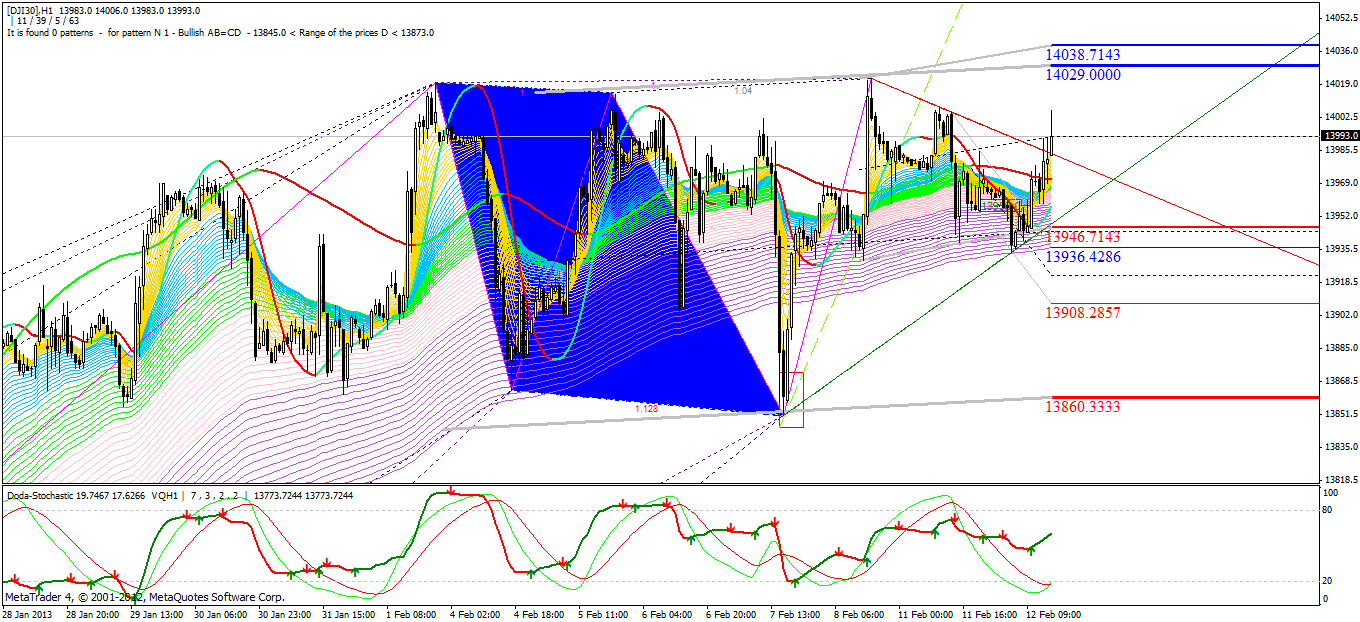
Task: Click the 14052.5 price scale value
Action: click(x=1340, y=18)
